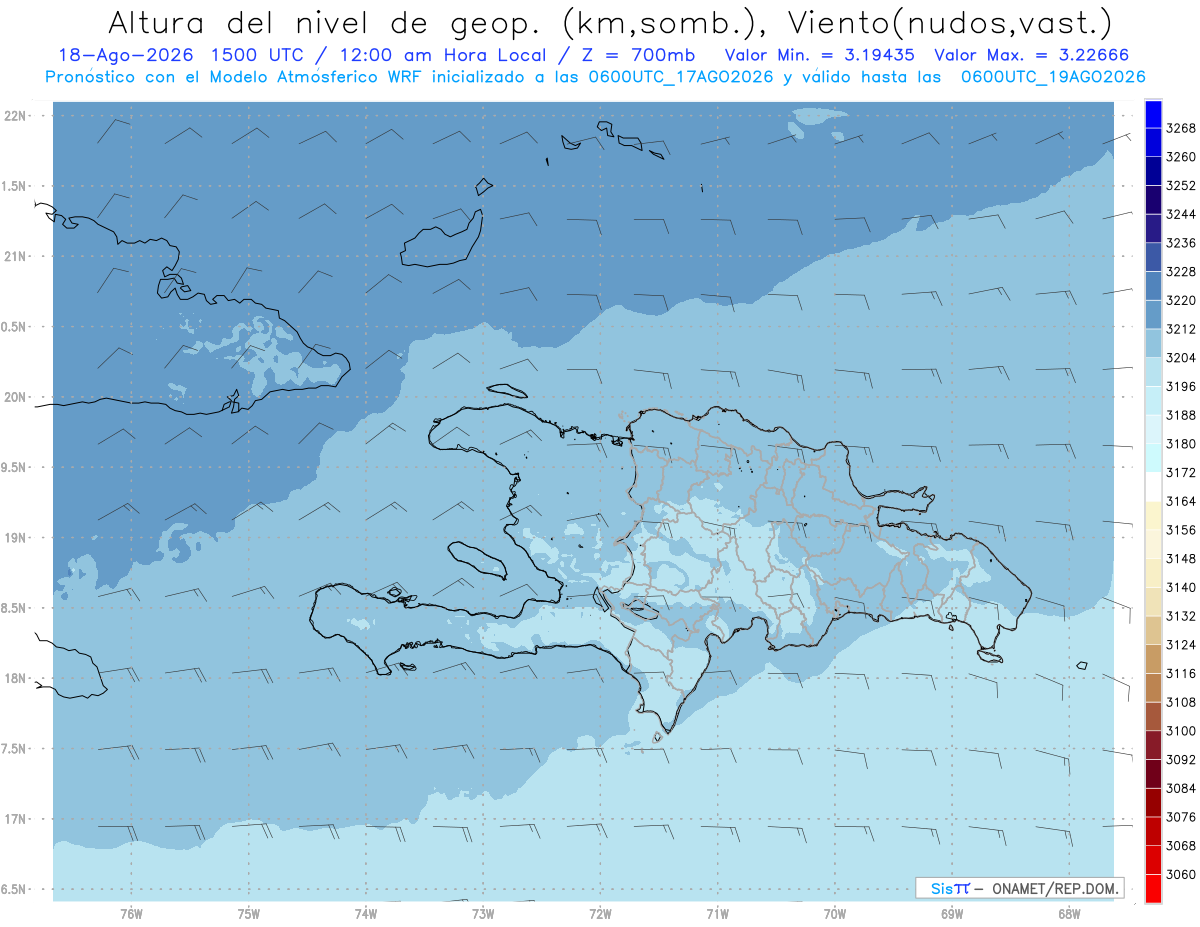Pick the legend band between 3220 and 3212
This screenshot has width=1200, height=927.
(x=1153, y=315)
